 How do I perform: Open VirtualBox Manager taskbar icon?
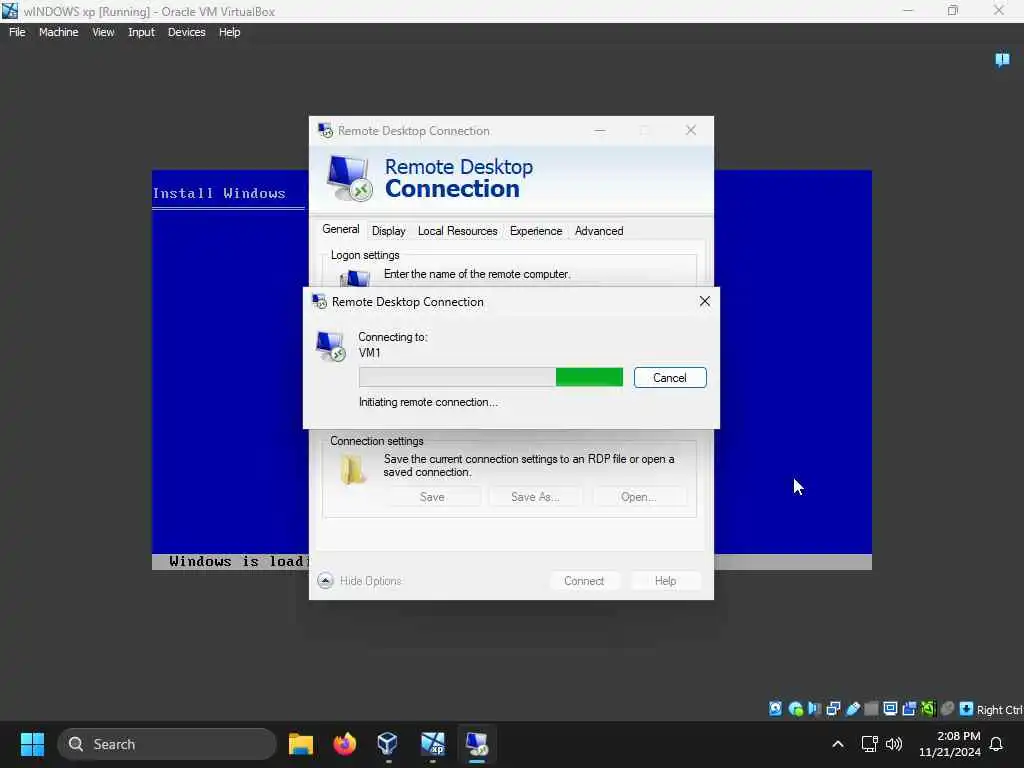[x=388, y=744]
